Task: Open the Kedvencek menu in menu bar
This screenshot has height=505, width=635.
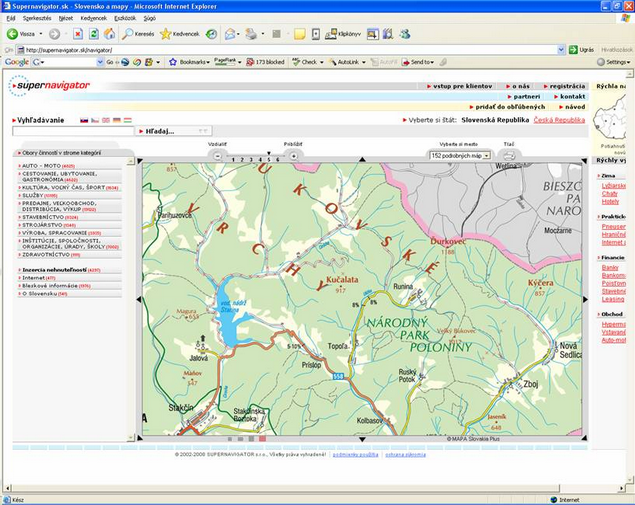Action: pyautogui.click(x=94, y=18)
